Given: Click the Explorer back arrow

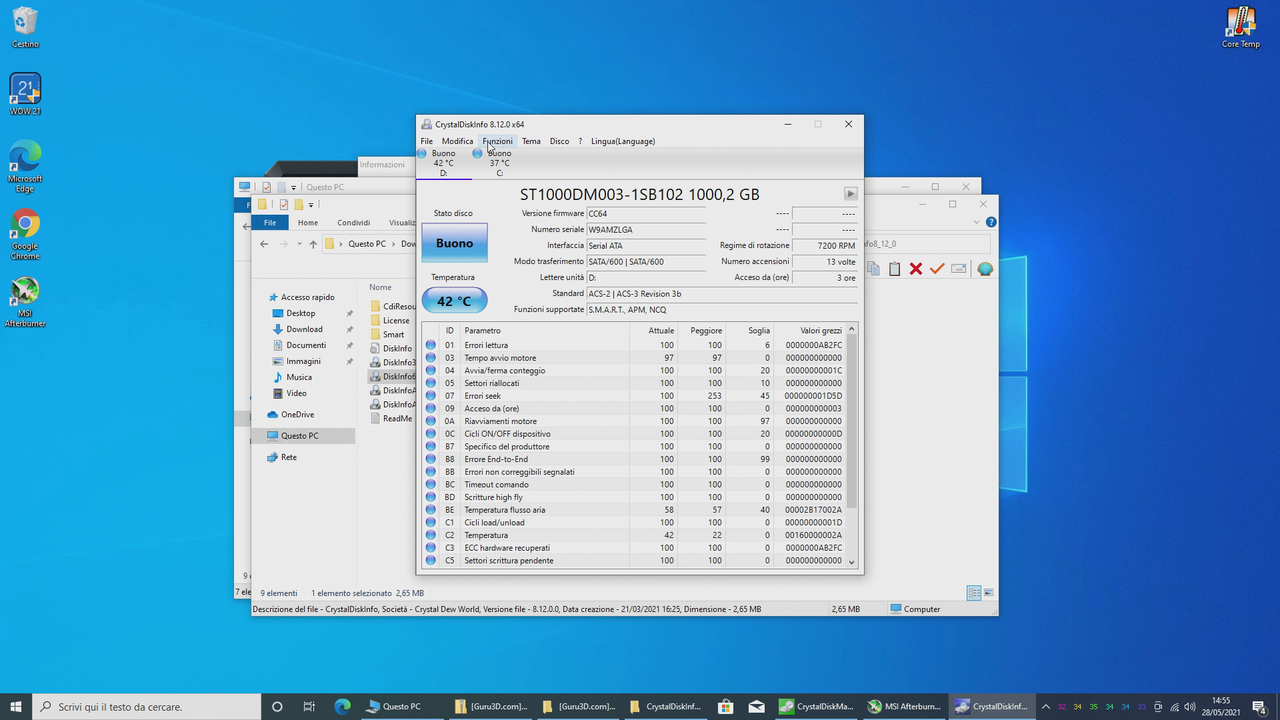Looking at the screenshot, I should (x=264, y=244).
